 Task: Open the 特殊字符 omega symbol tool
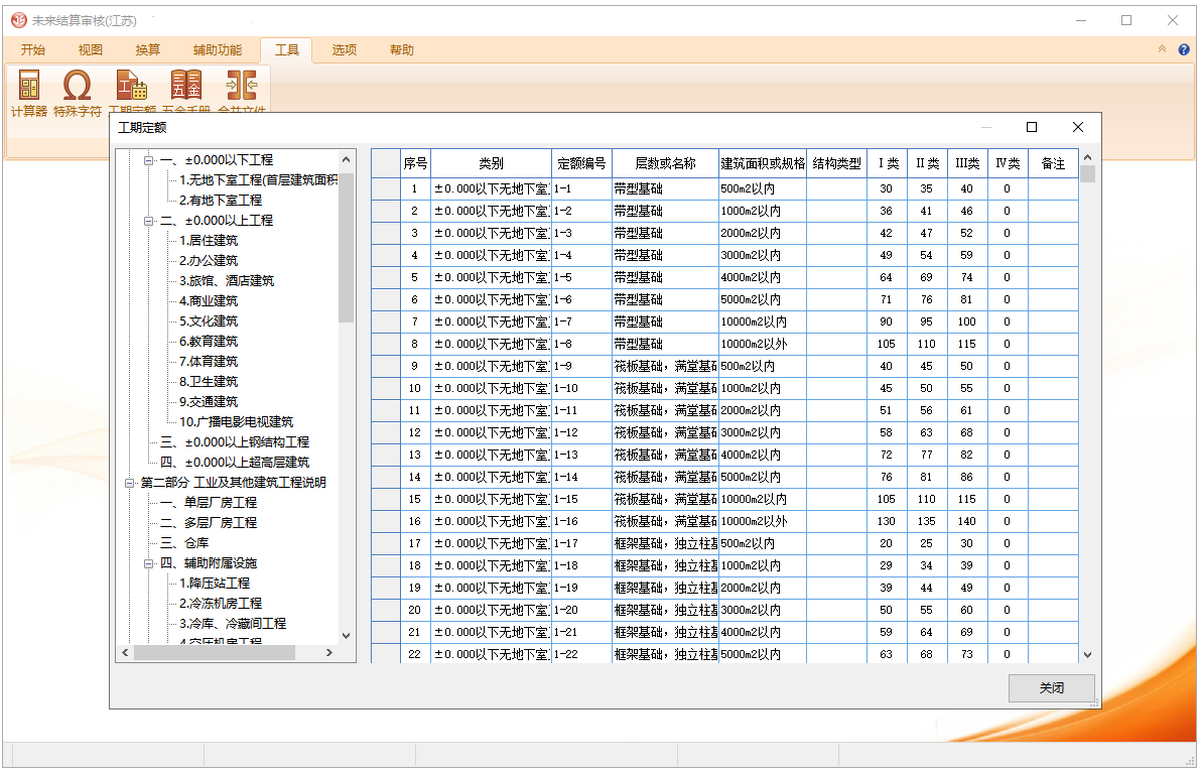coord(77,93)
